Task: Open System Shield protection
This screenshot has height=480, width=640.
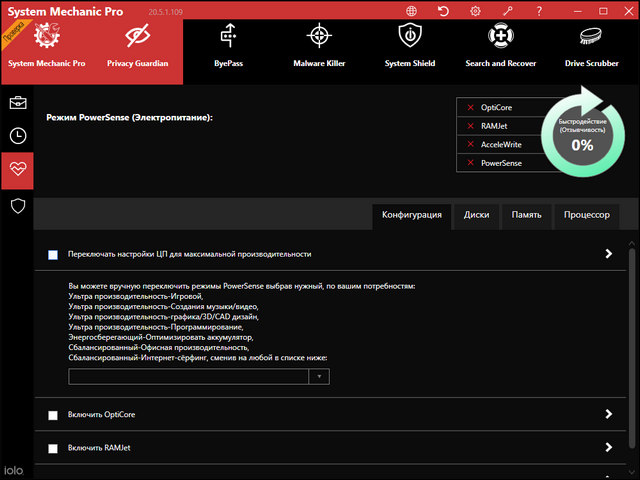Action: tap(410, 45)
